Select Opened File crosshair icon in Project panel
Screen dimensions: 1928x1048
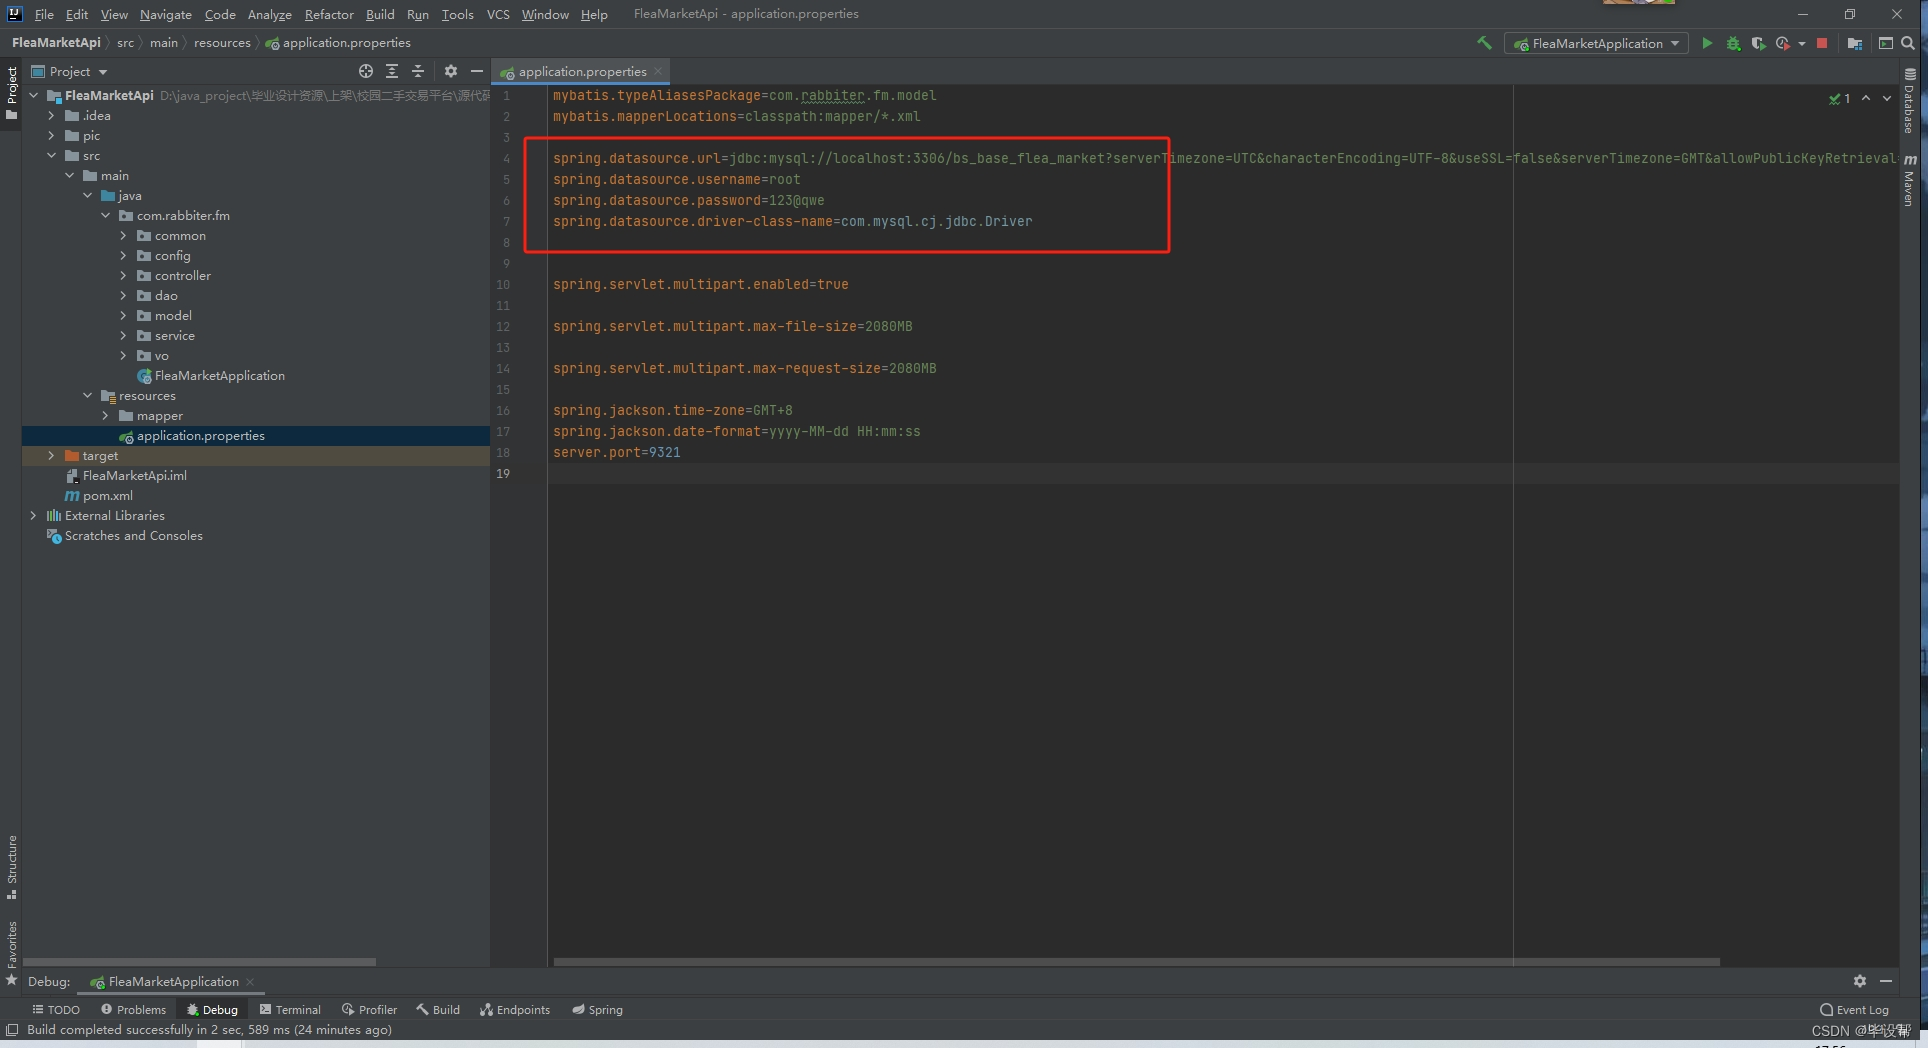pyautogui.click(x=366, y=71)
